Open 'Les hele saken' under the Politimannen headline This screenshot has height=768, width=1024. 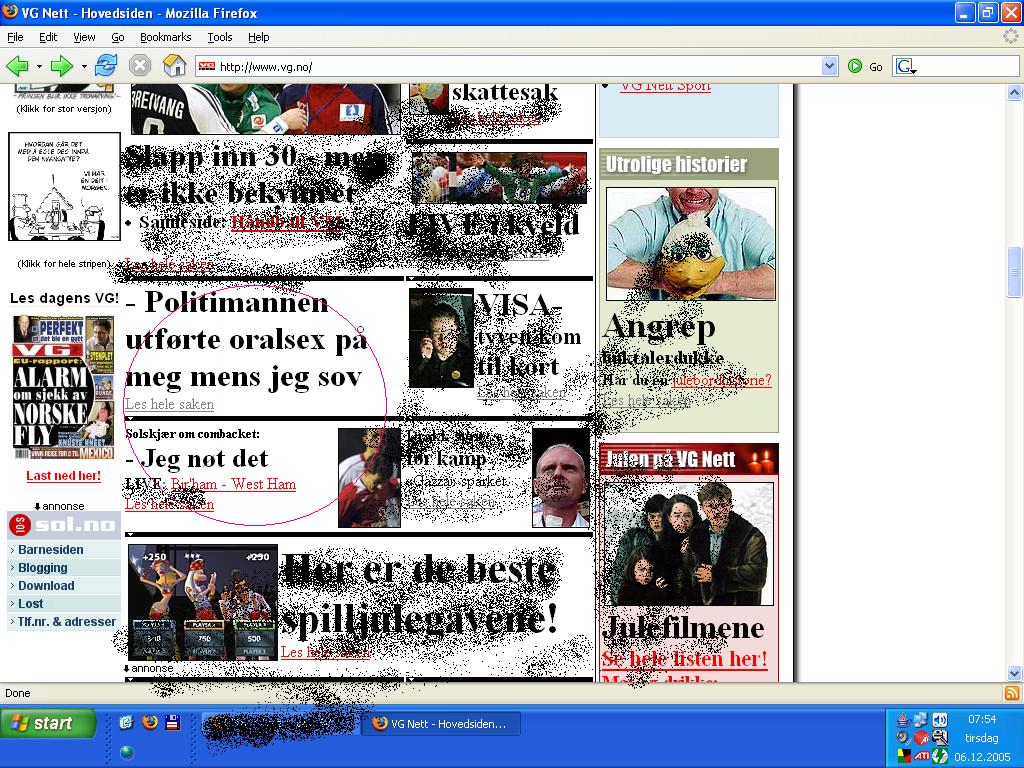(x=169, y=404)
